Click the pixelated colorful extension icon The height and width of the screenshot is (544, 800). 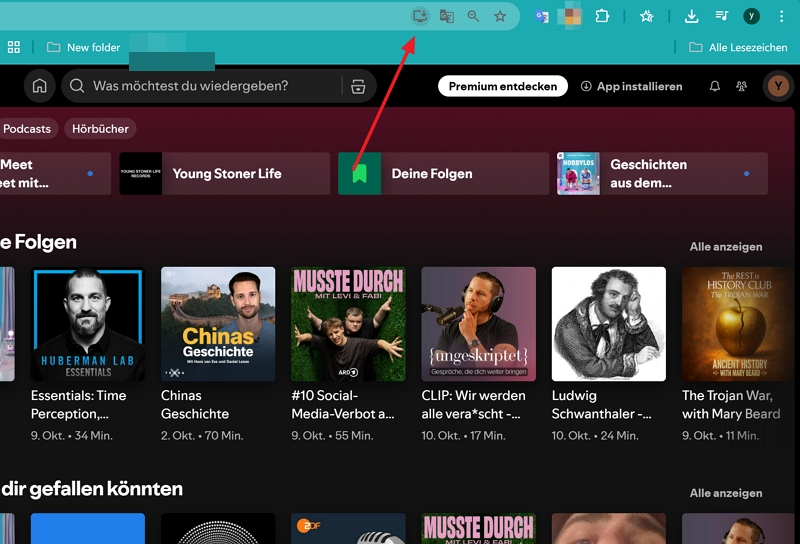tap(569, 16)
